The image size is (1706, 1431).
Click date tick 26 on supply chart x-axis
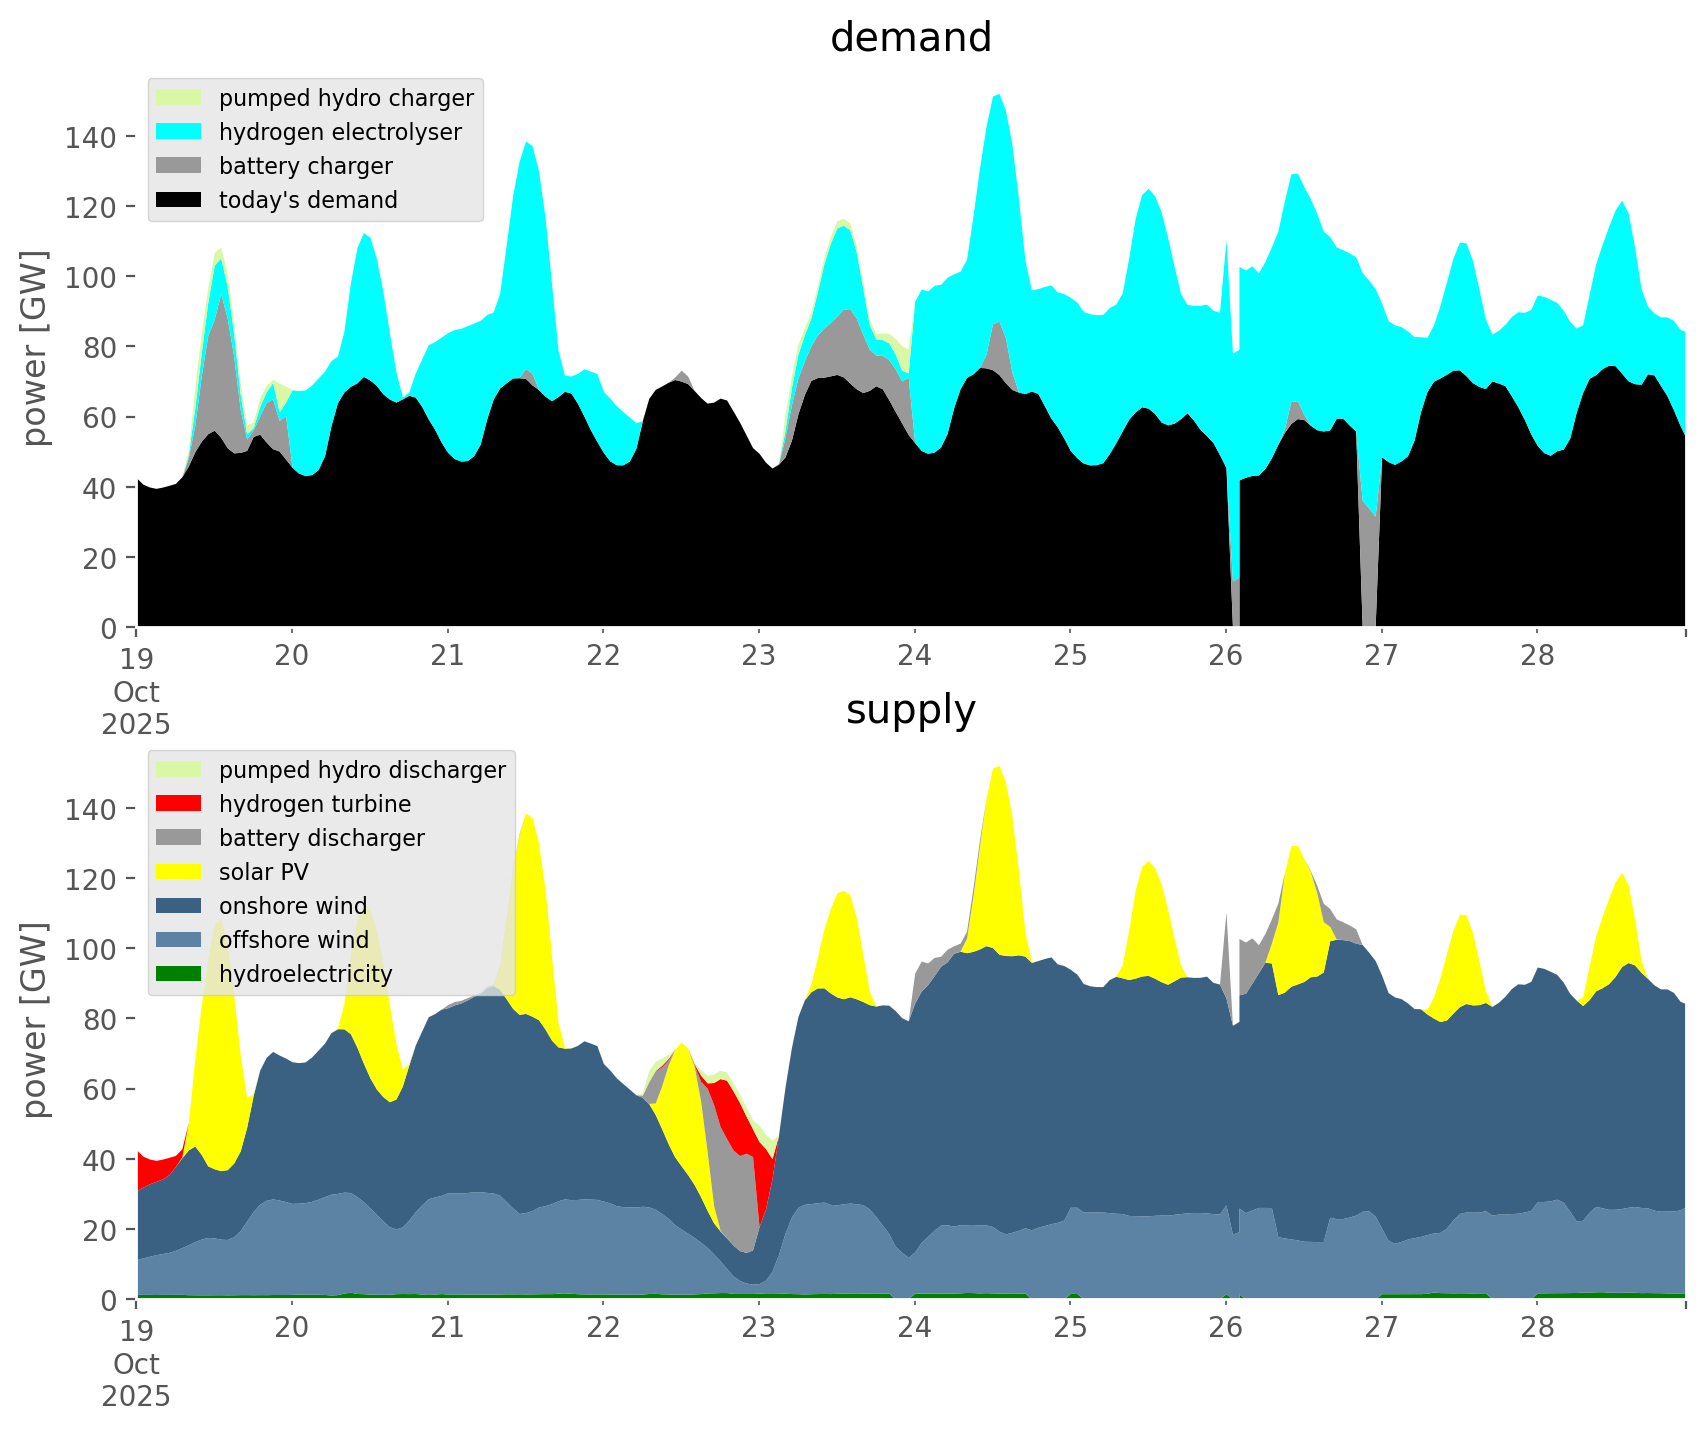[1225, 1328]
